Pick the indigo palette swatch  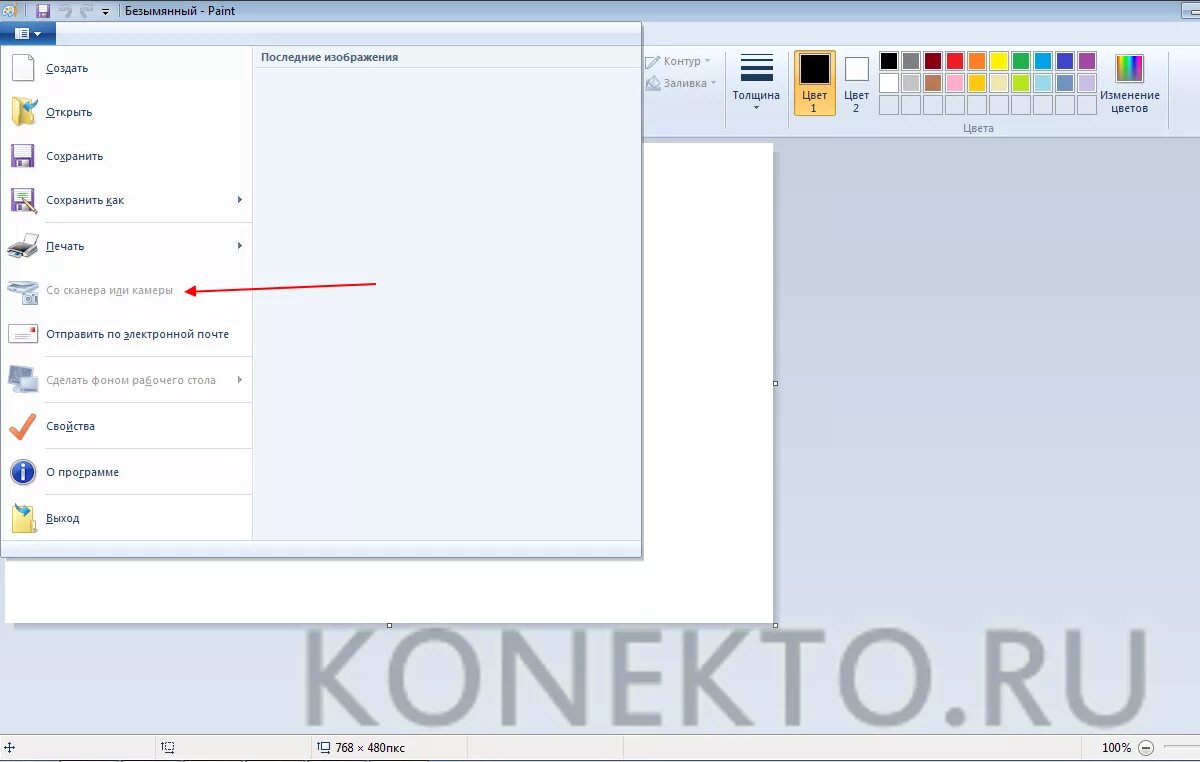point(1065,61)
